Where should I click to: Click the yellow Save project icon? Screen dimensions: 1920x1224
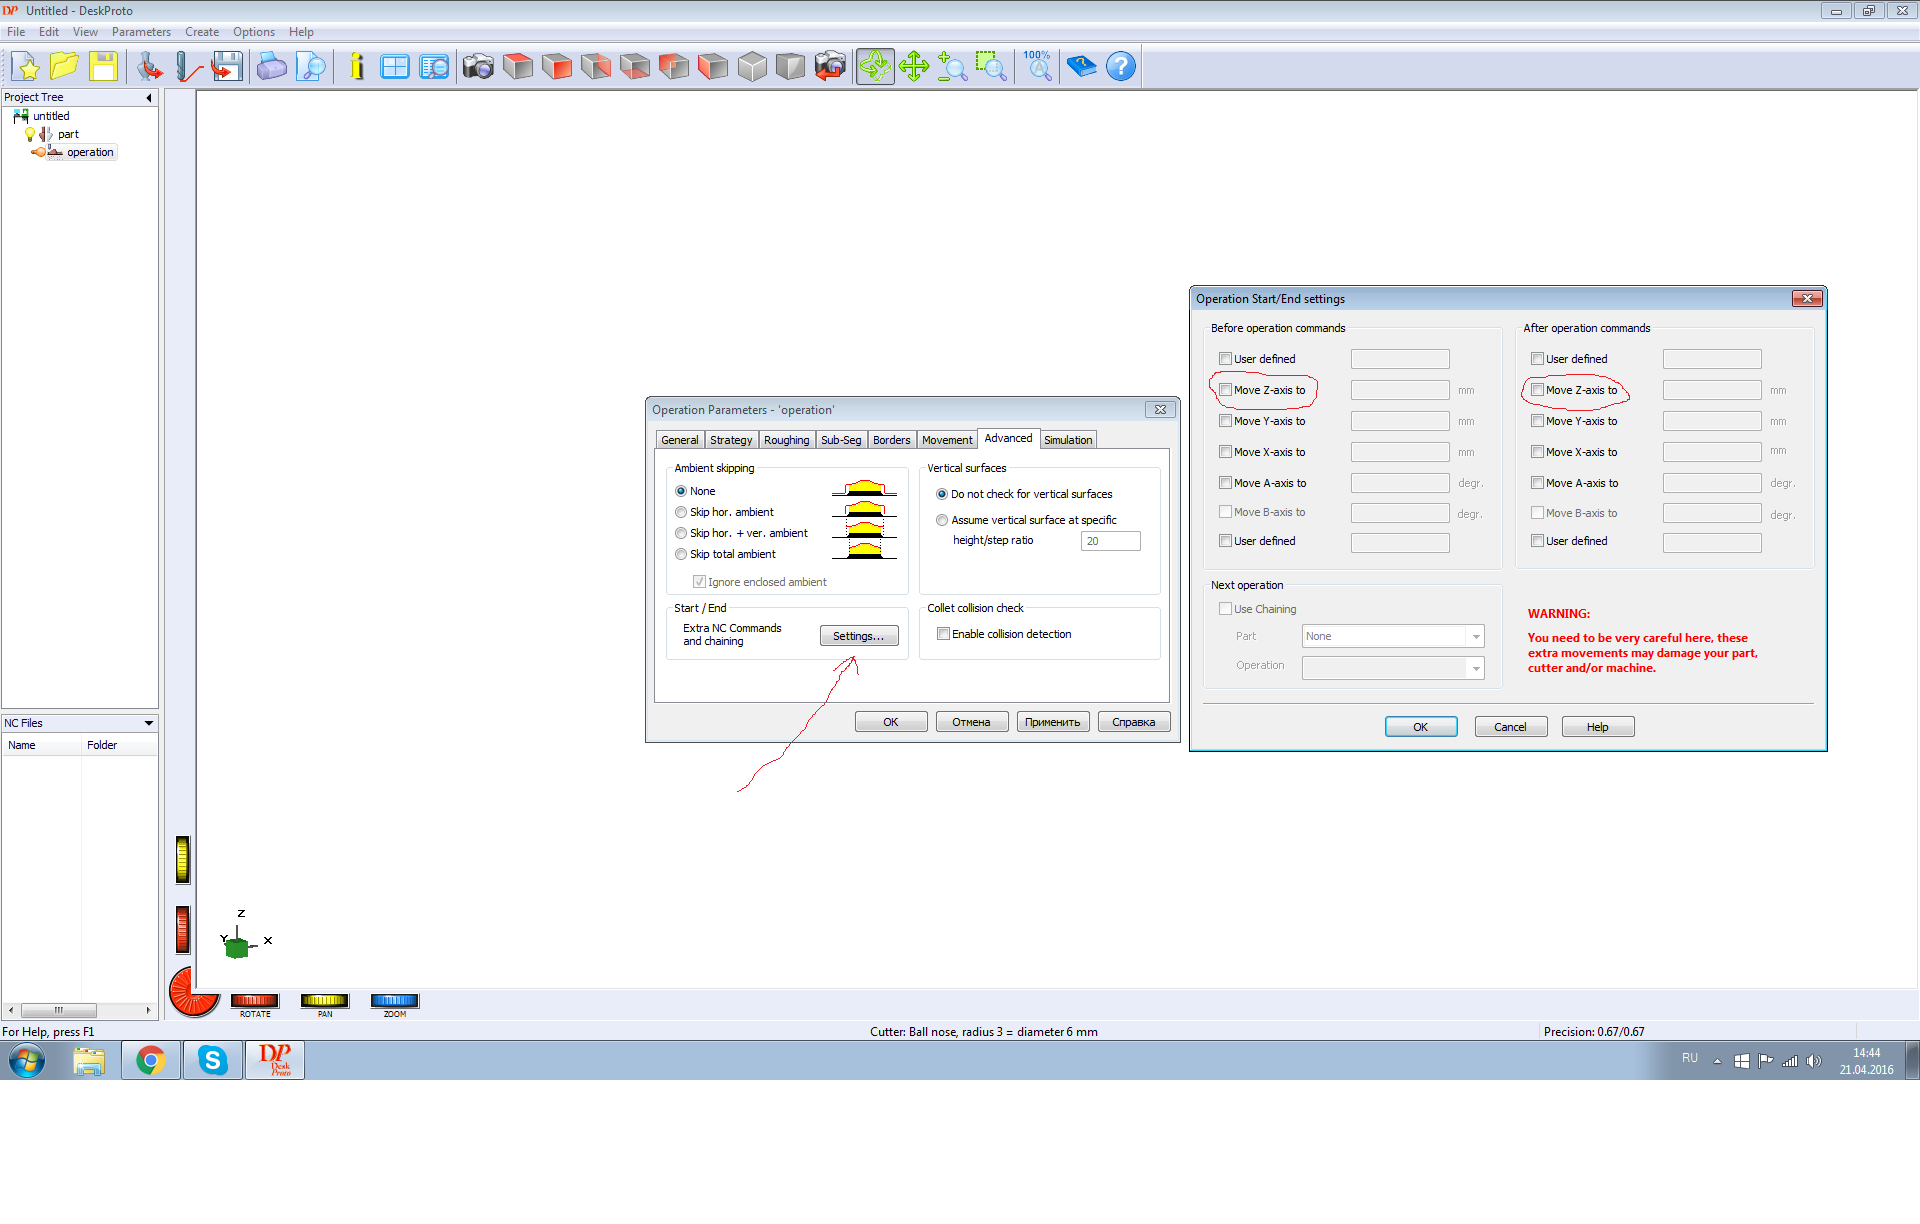[103, 67]
